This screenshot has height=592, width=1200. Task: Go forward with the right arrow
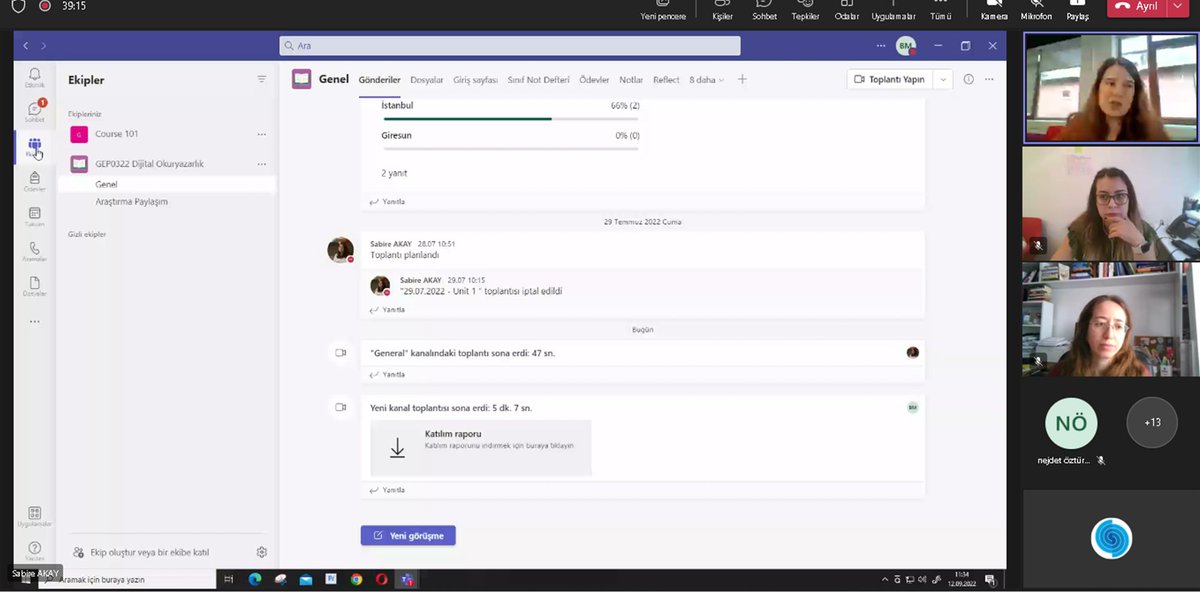(44, 46)
